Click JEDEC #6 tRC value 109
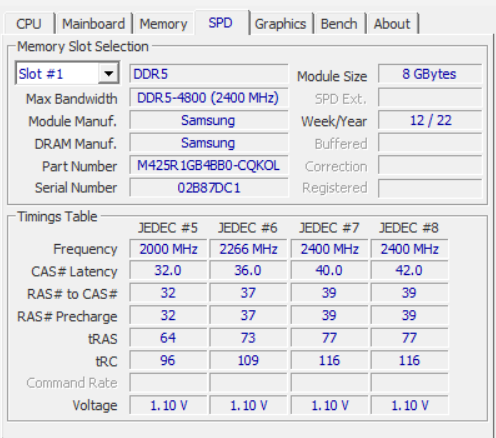The image size is (496, 438). [248, 360]
